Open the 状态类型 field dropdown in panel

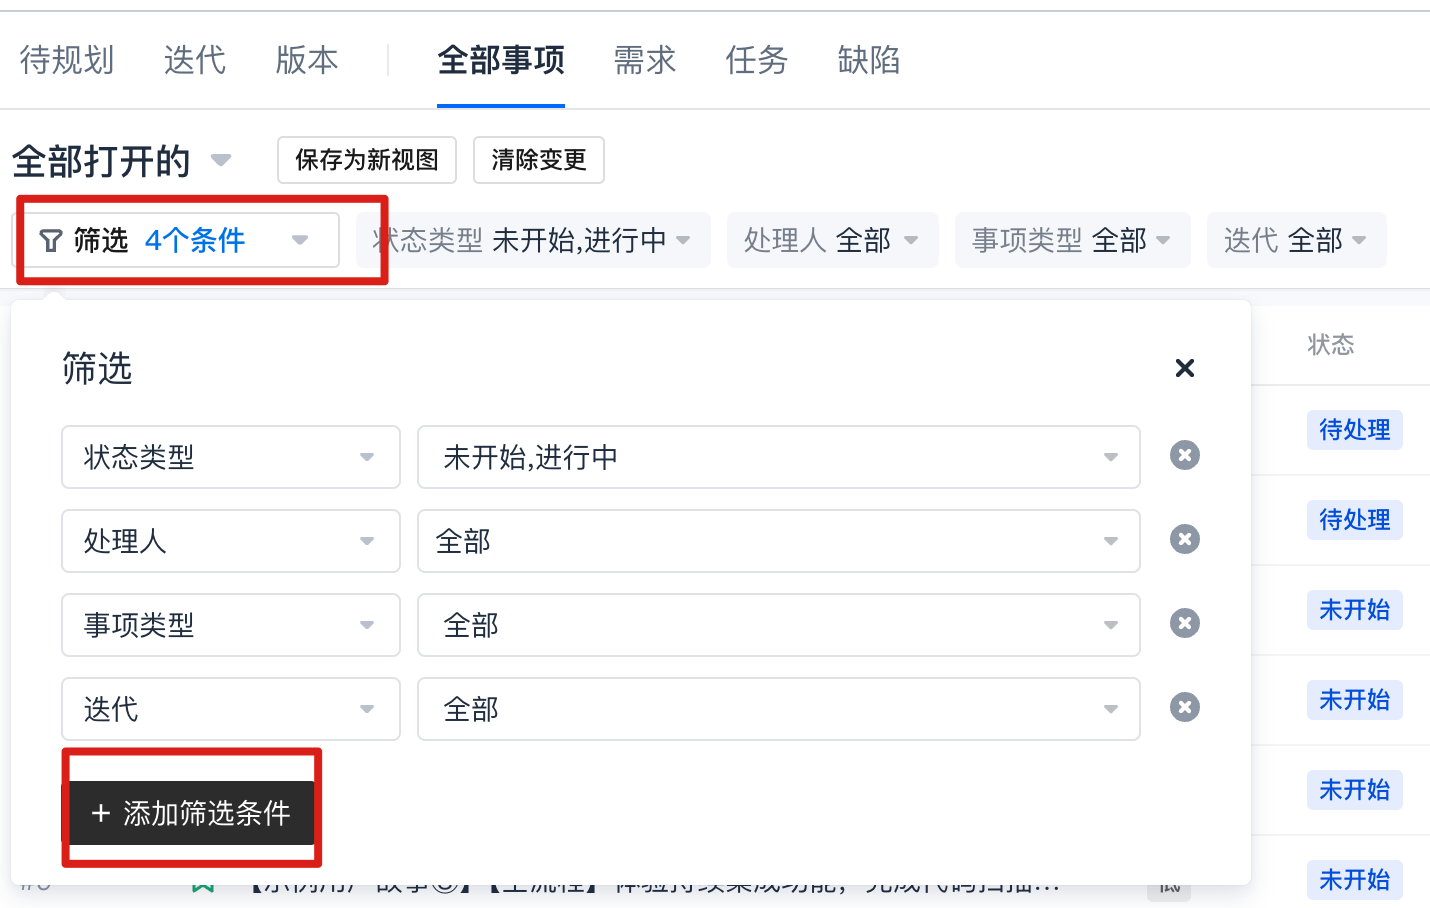tap(231, 457)
